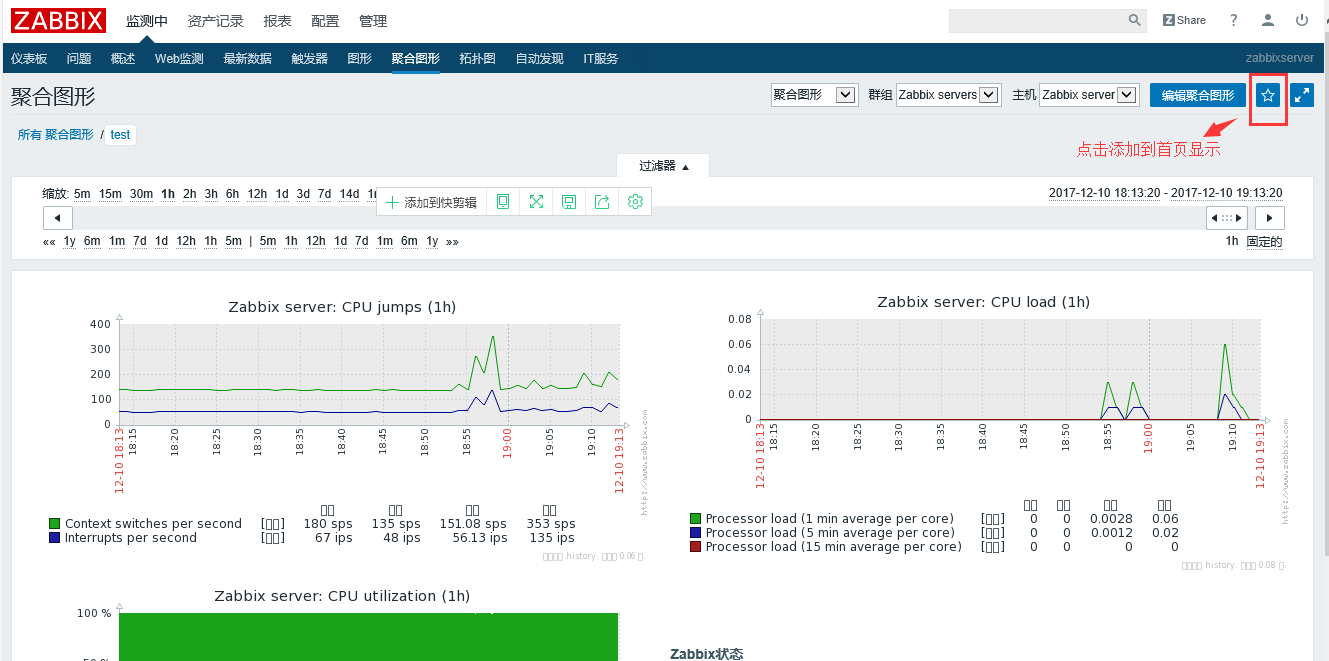
Task: Open the 所有 聚合图形 breadcrumb link
Action: click(55, 135)
